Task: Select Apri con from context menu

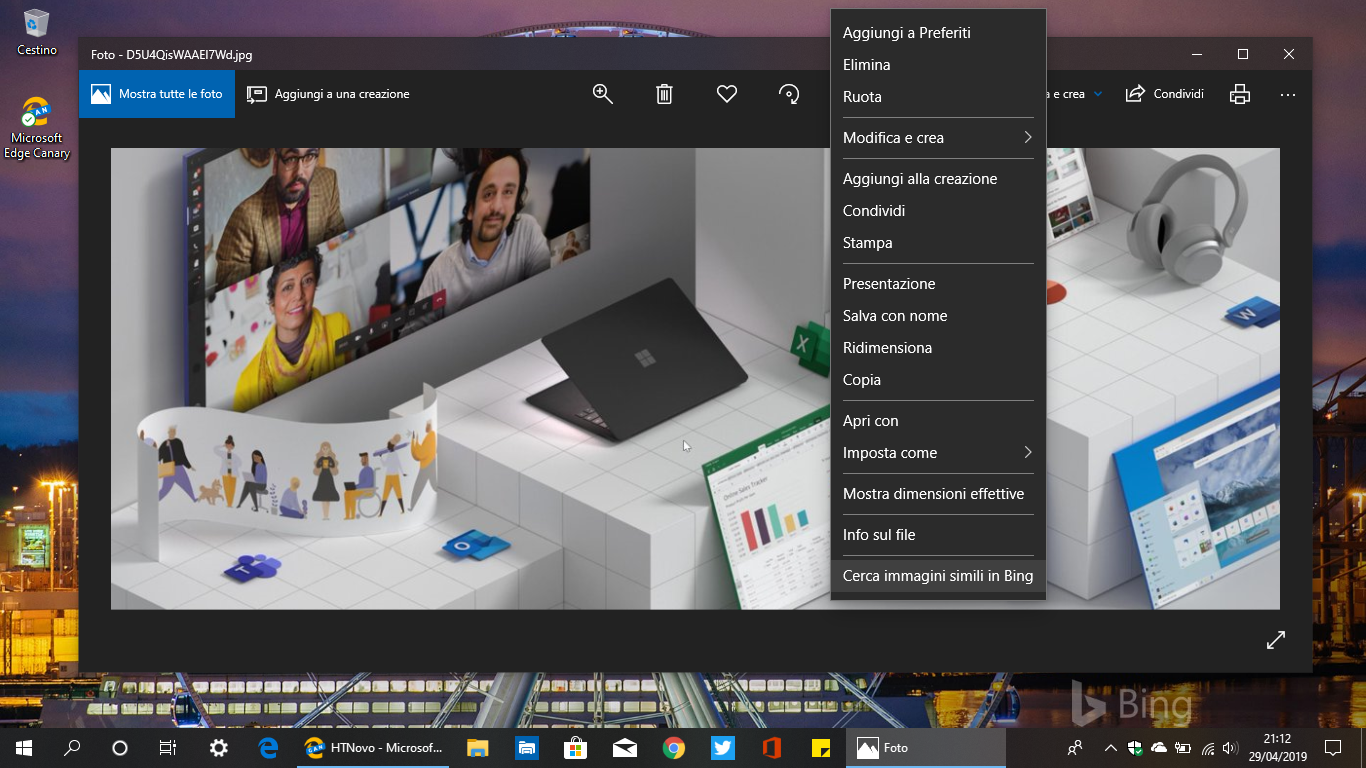Action: click(x=938, y=421)
